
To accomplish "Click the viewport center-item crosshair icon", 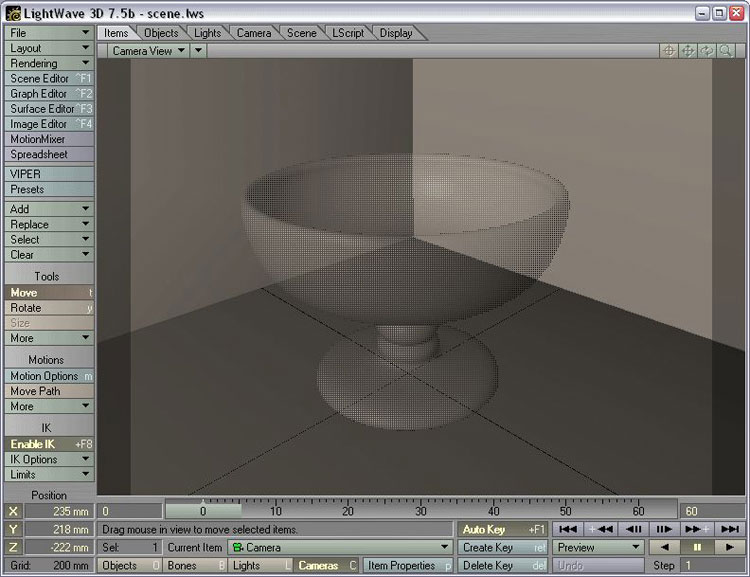I will point(669,51).
